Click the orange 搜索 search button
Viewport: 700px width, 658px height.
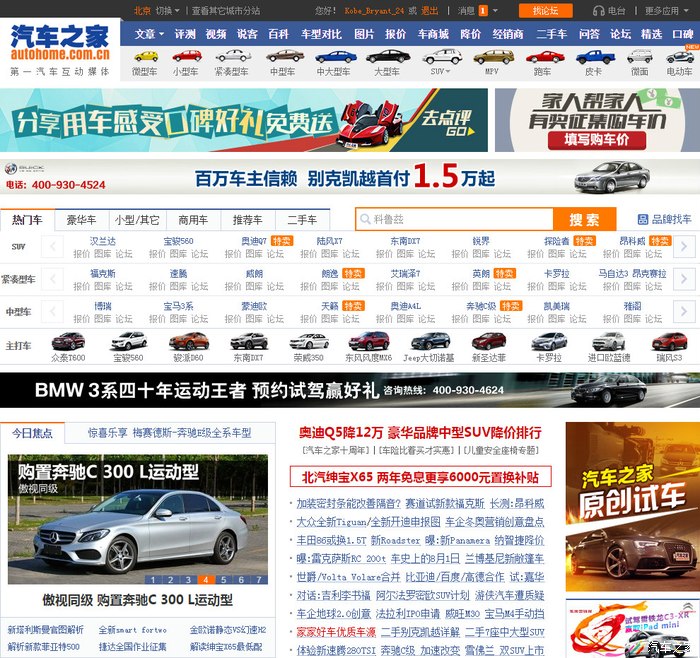pos(584,219)
